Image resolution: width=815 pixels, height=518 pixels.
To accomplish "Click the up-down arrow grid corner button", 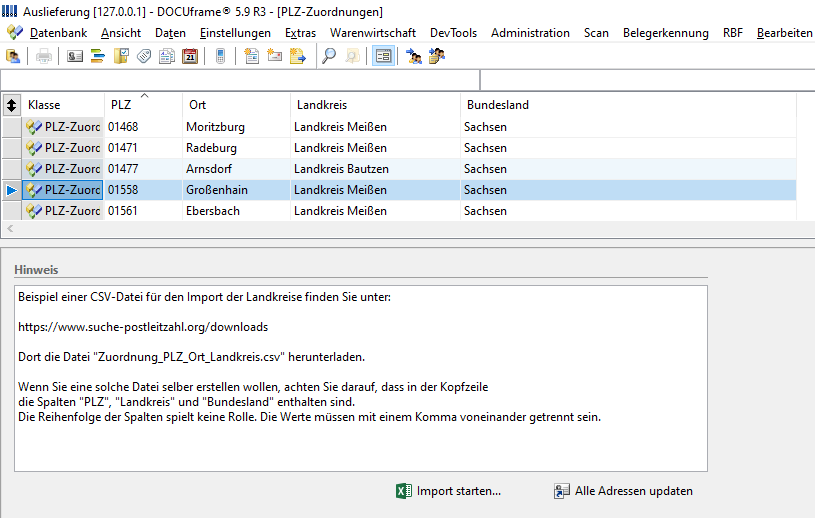I will pyautogui.click(x=11, y=105).
